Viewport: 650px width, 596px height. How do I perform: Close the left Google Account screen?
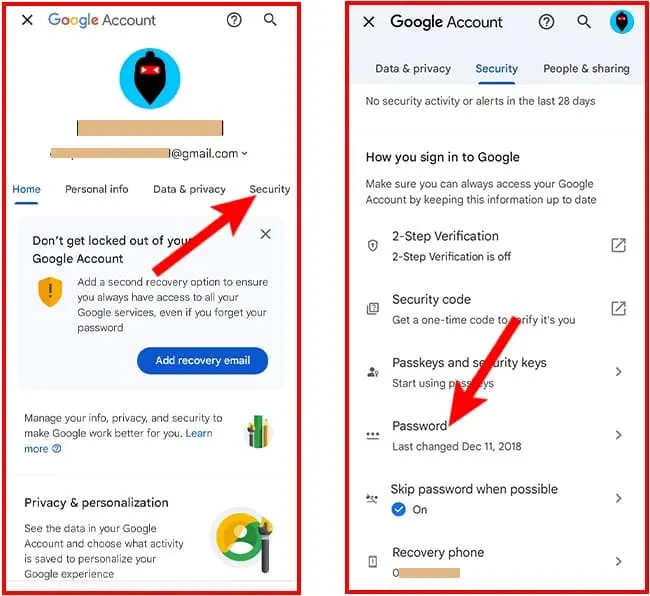pos(27,19)
